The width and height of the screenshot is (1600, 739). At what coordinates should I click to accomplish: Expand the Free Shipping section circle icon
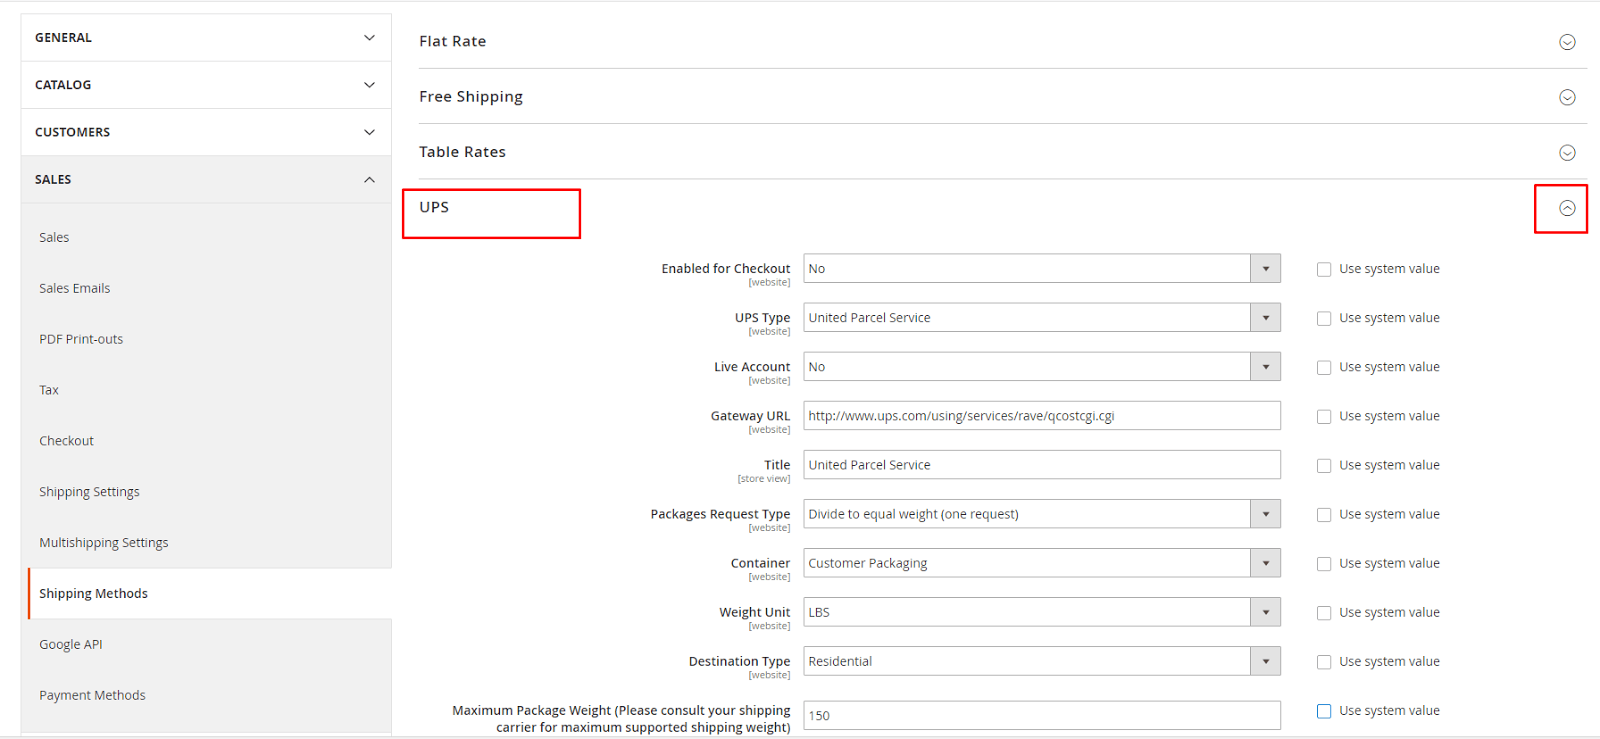tap(1567, 97)
